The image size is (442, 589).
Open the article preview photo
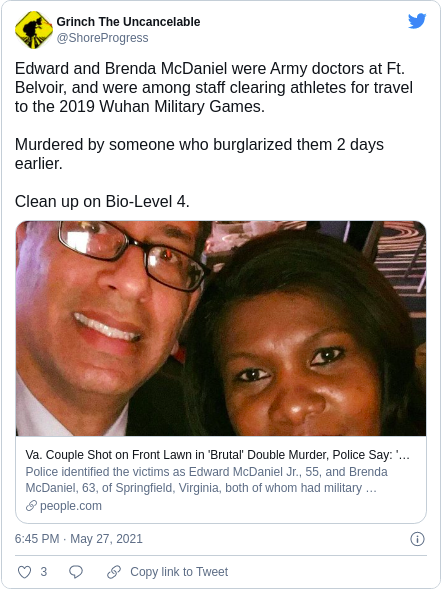tap(221, 328)
